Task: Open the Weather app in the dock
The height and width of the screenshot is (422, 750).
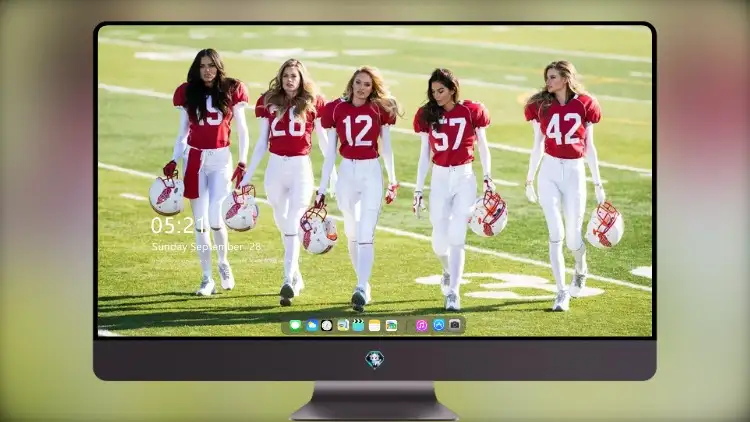Action: tap(312, 325)
